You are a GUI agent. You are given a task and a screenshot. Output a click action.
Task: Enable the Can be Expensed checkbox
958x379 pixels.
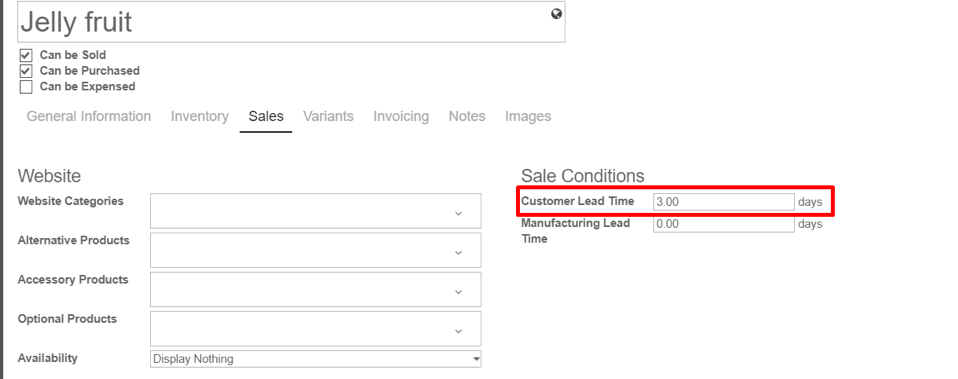coord(26,87)
